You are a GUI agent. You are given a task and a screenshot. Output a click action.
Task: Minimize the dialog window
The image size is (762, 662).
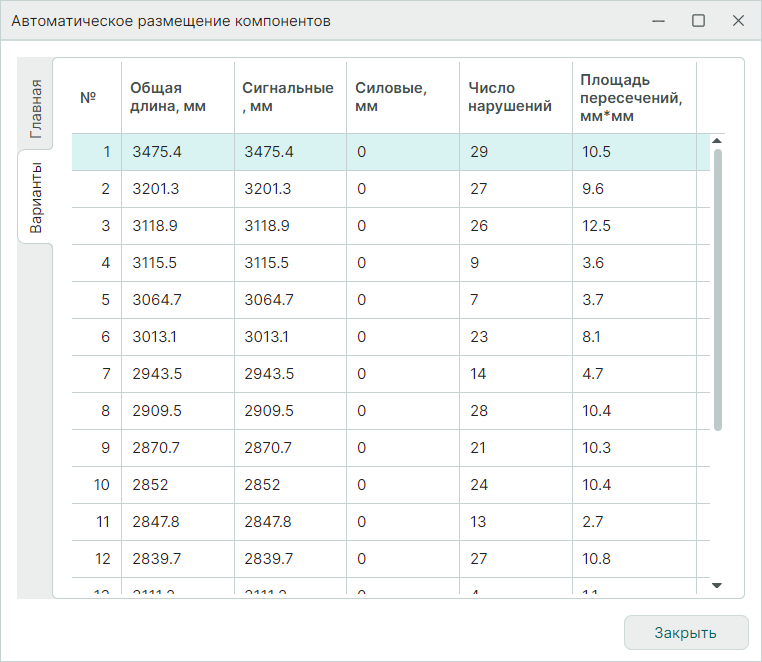click(659, 21)
